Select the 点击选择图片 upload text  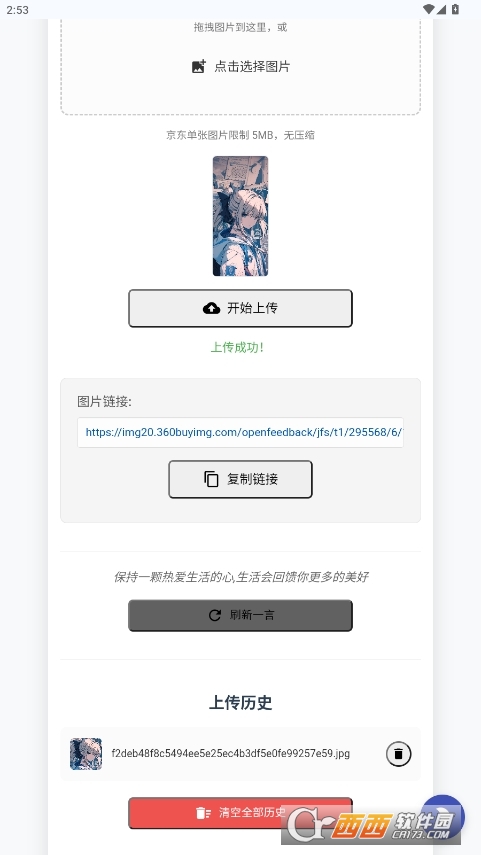click(252, 67)
